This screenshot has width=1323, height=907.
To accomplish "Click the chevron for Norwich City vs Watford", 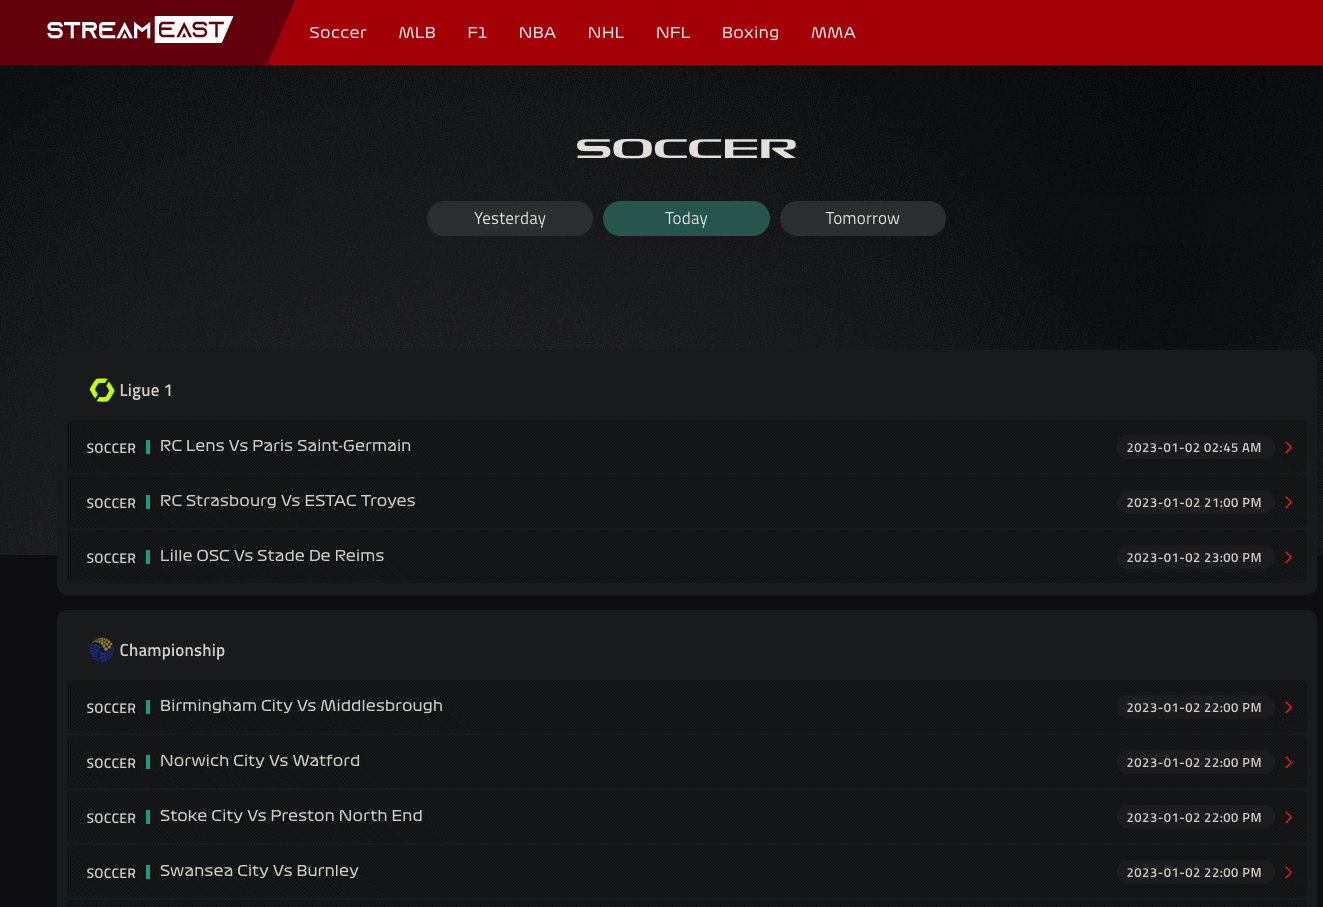I will pyautogui.click(x=1288, y=762).
